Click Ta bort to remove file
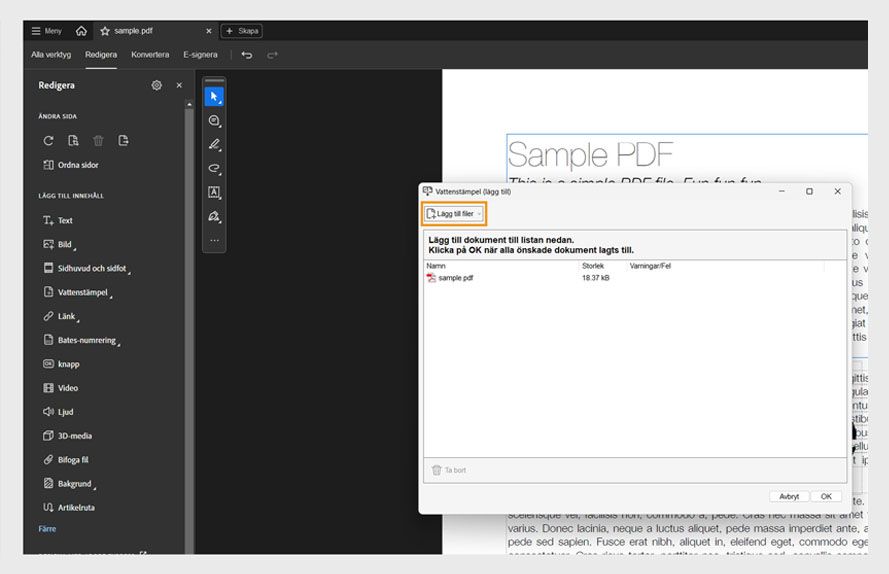The image size is (889, 574). click(449, 470)
